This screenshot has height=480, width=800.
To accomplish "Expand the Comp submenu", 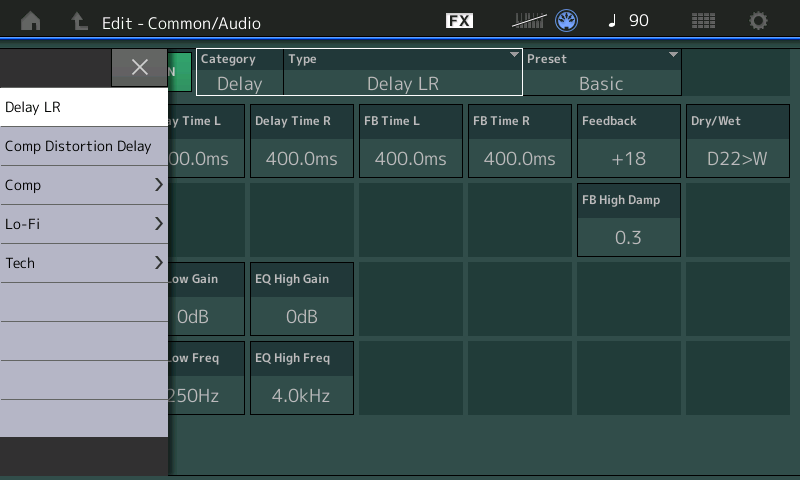I will click(x=83, y=185).
